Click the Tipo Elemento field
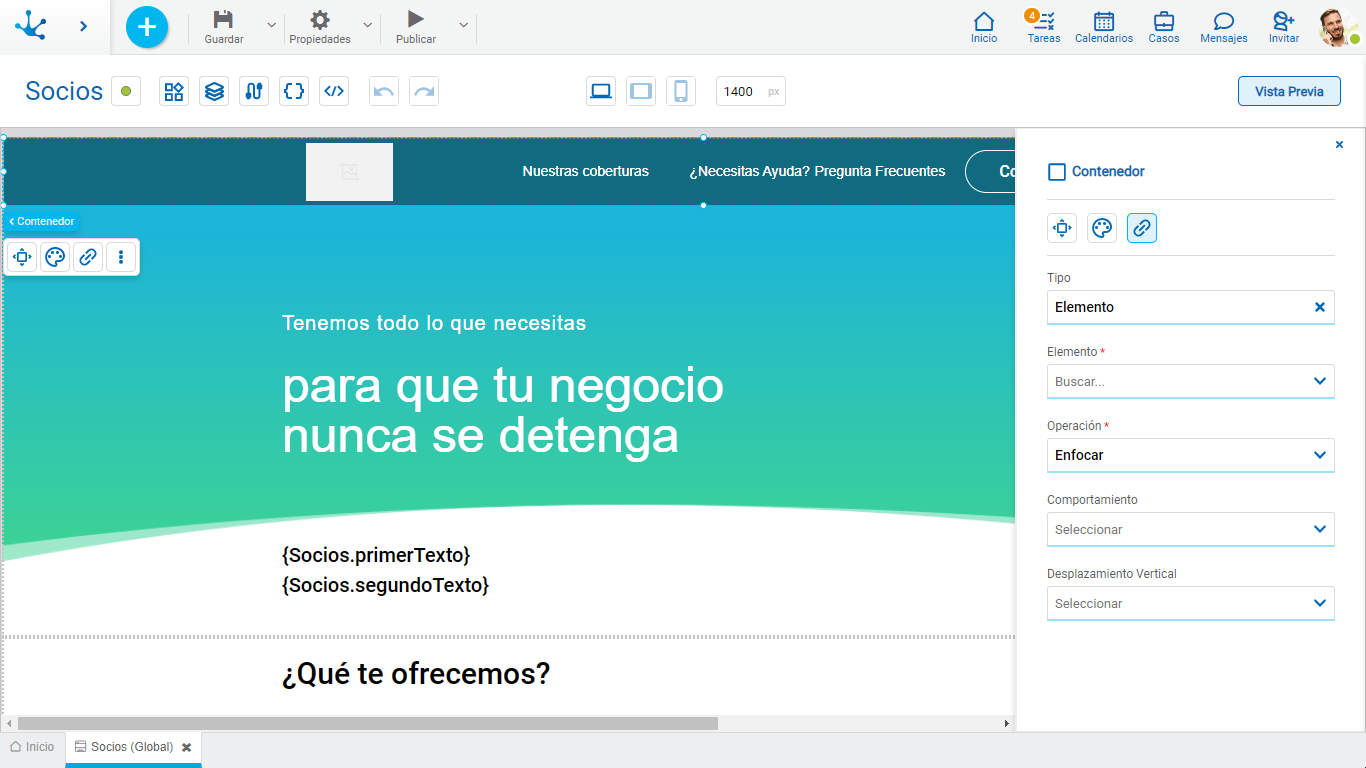This screenshot has width=1366, height=768. point(1191,307)
